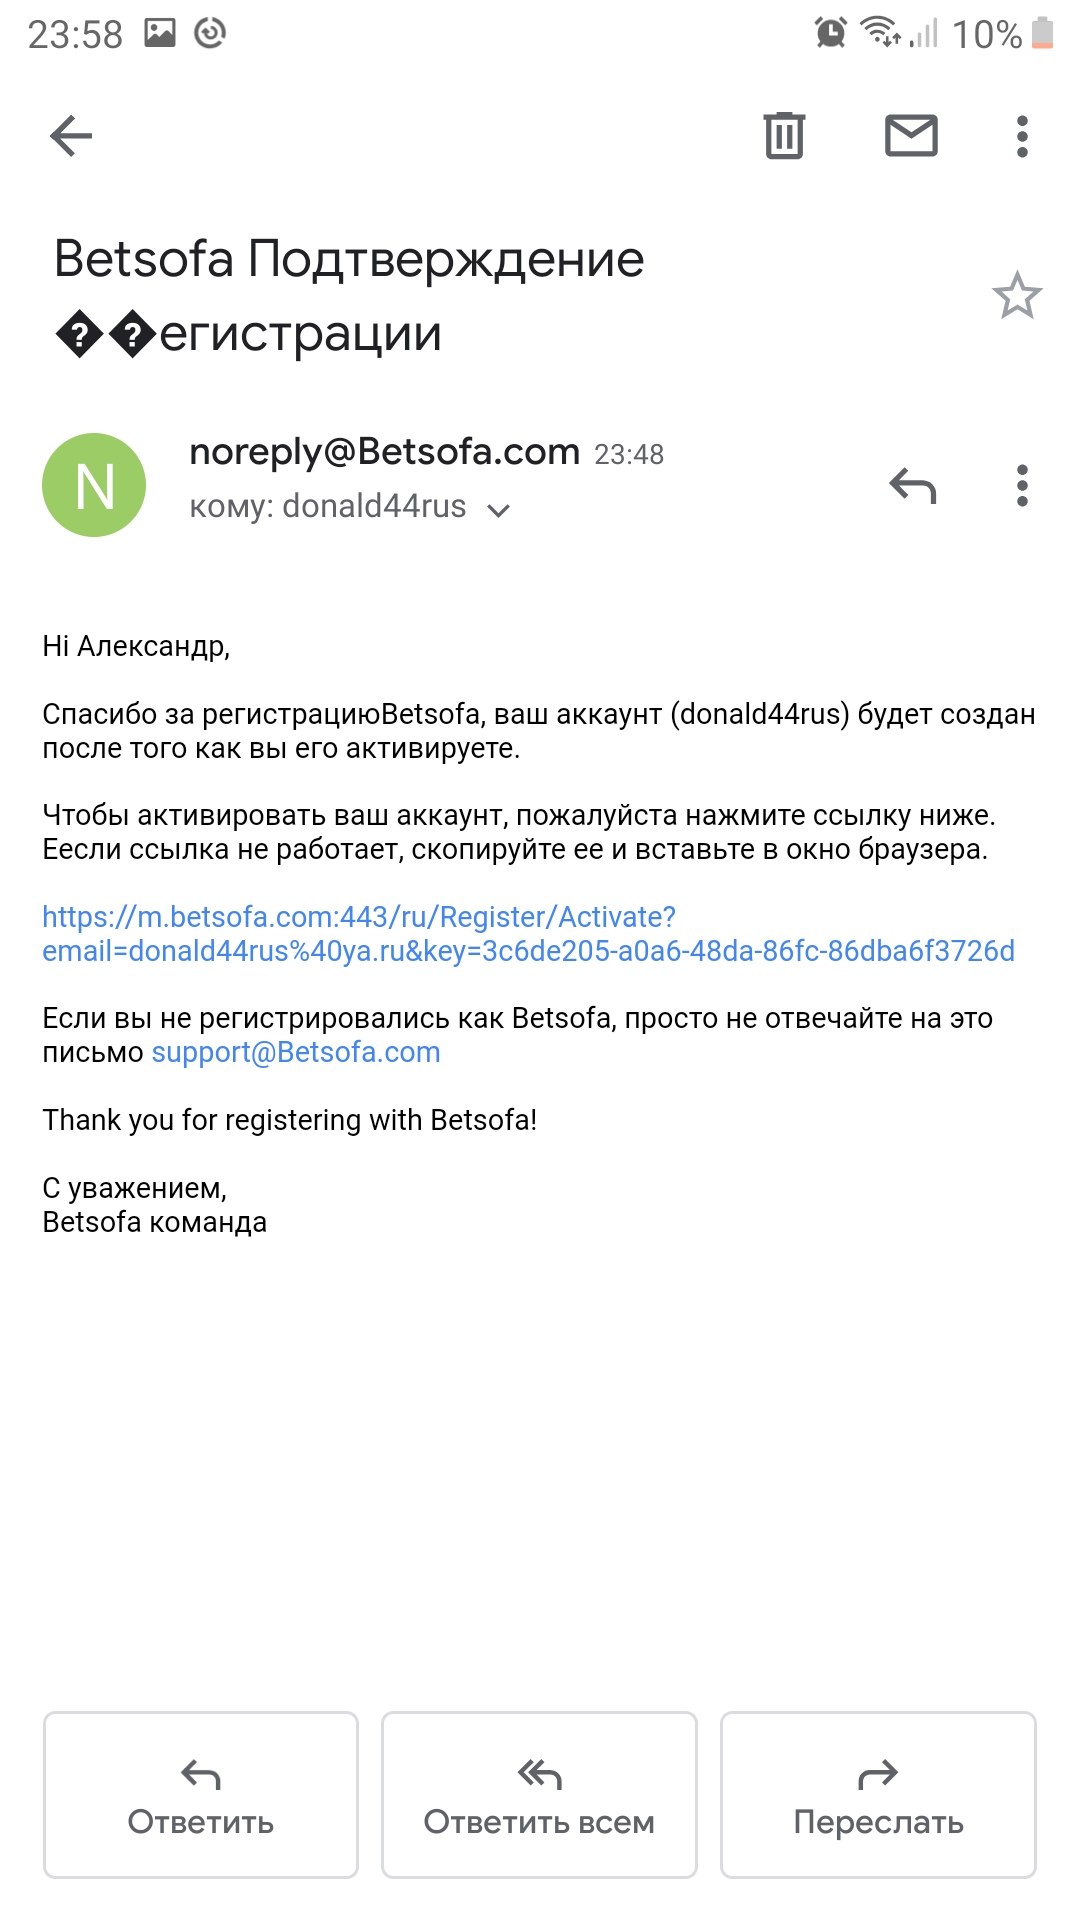Go back with the arrow icon
This screenshot has height=1920, width=1080.
click(71, 136)
